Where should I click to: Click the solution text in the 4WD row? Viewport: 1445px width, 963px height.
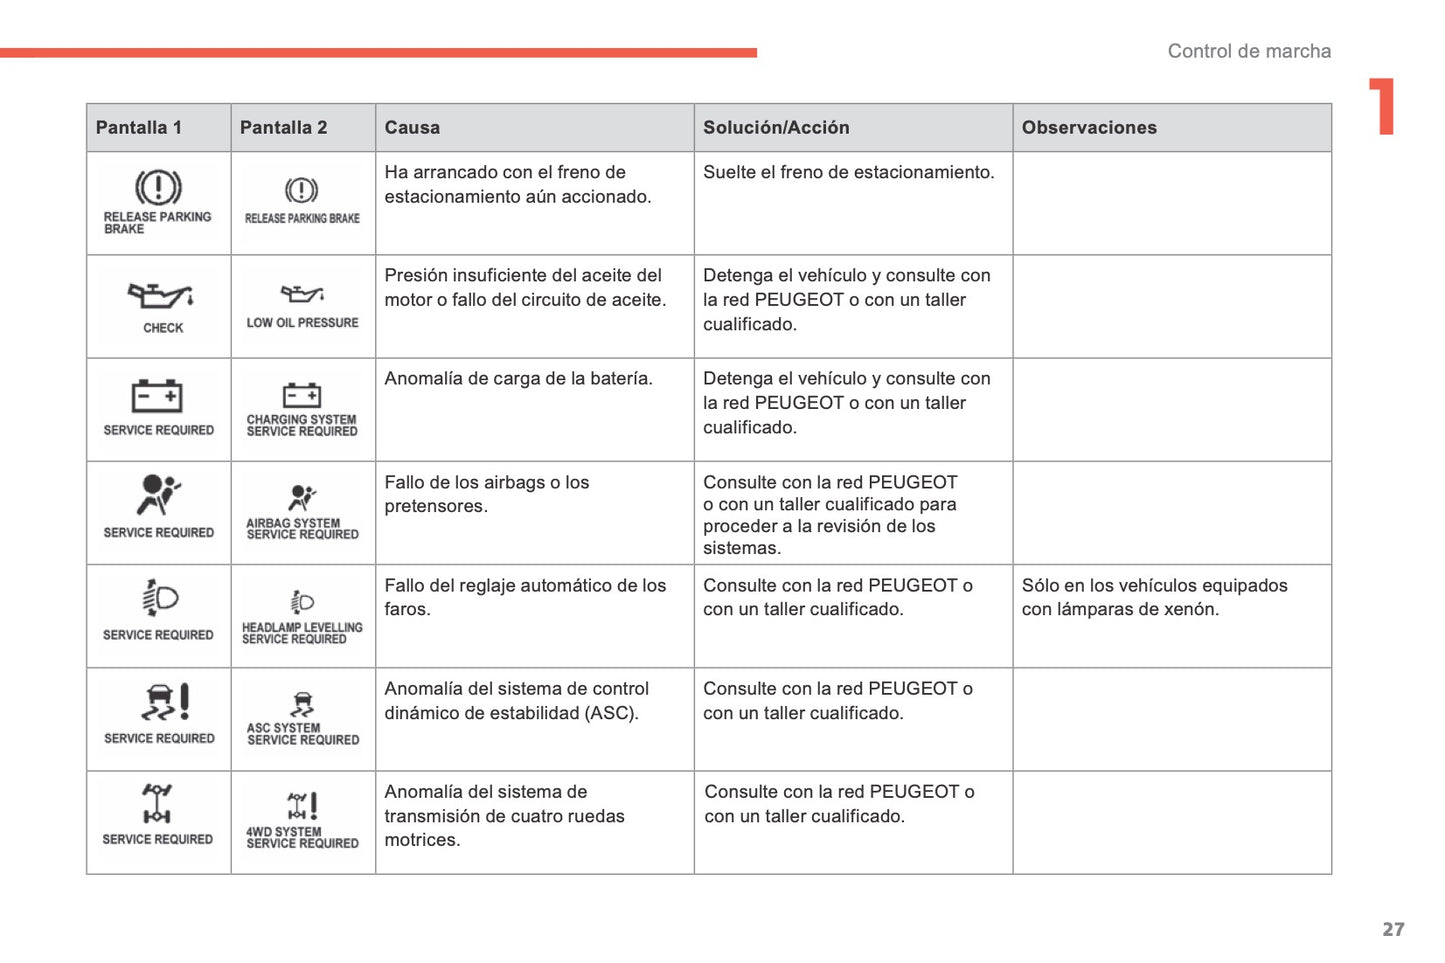point(839,803)
